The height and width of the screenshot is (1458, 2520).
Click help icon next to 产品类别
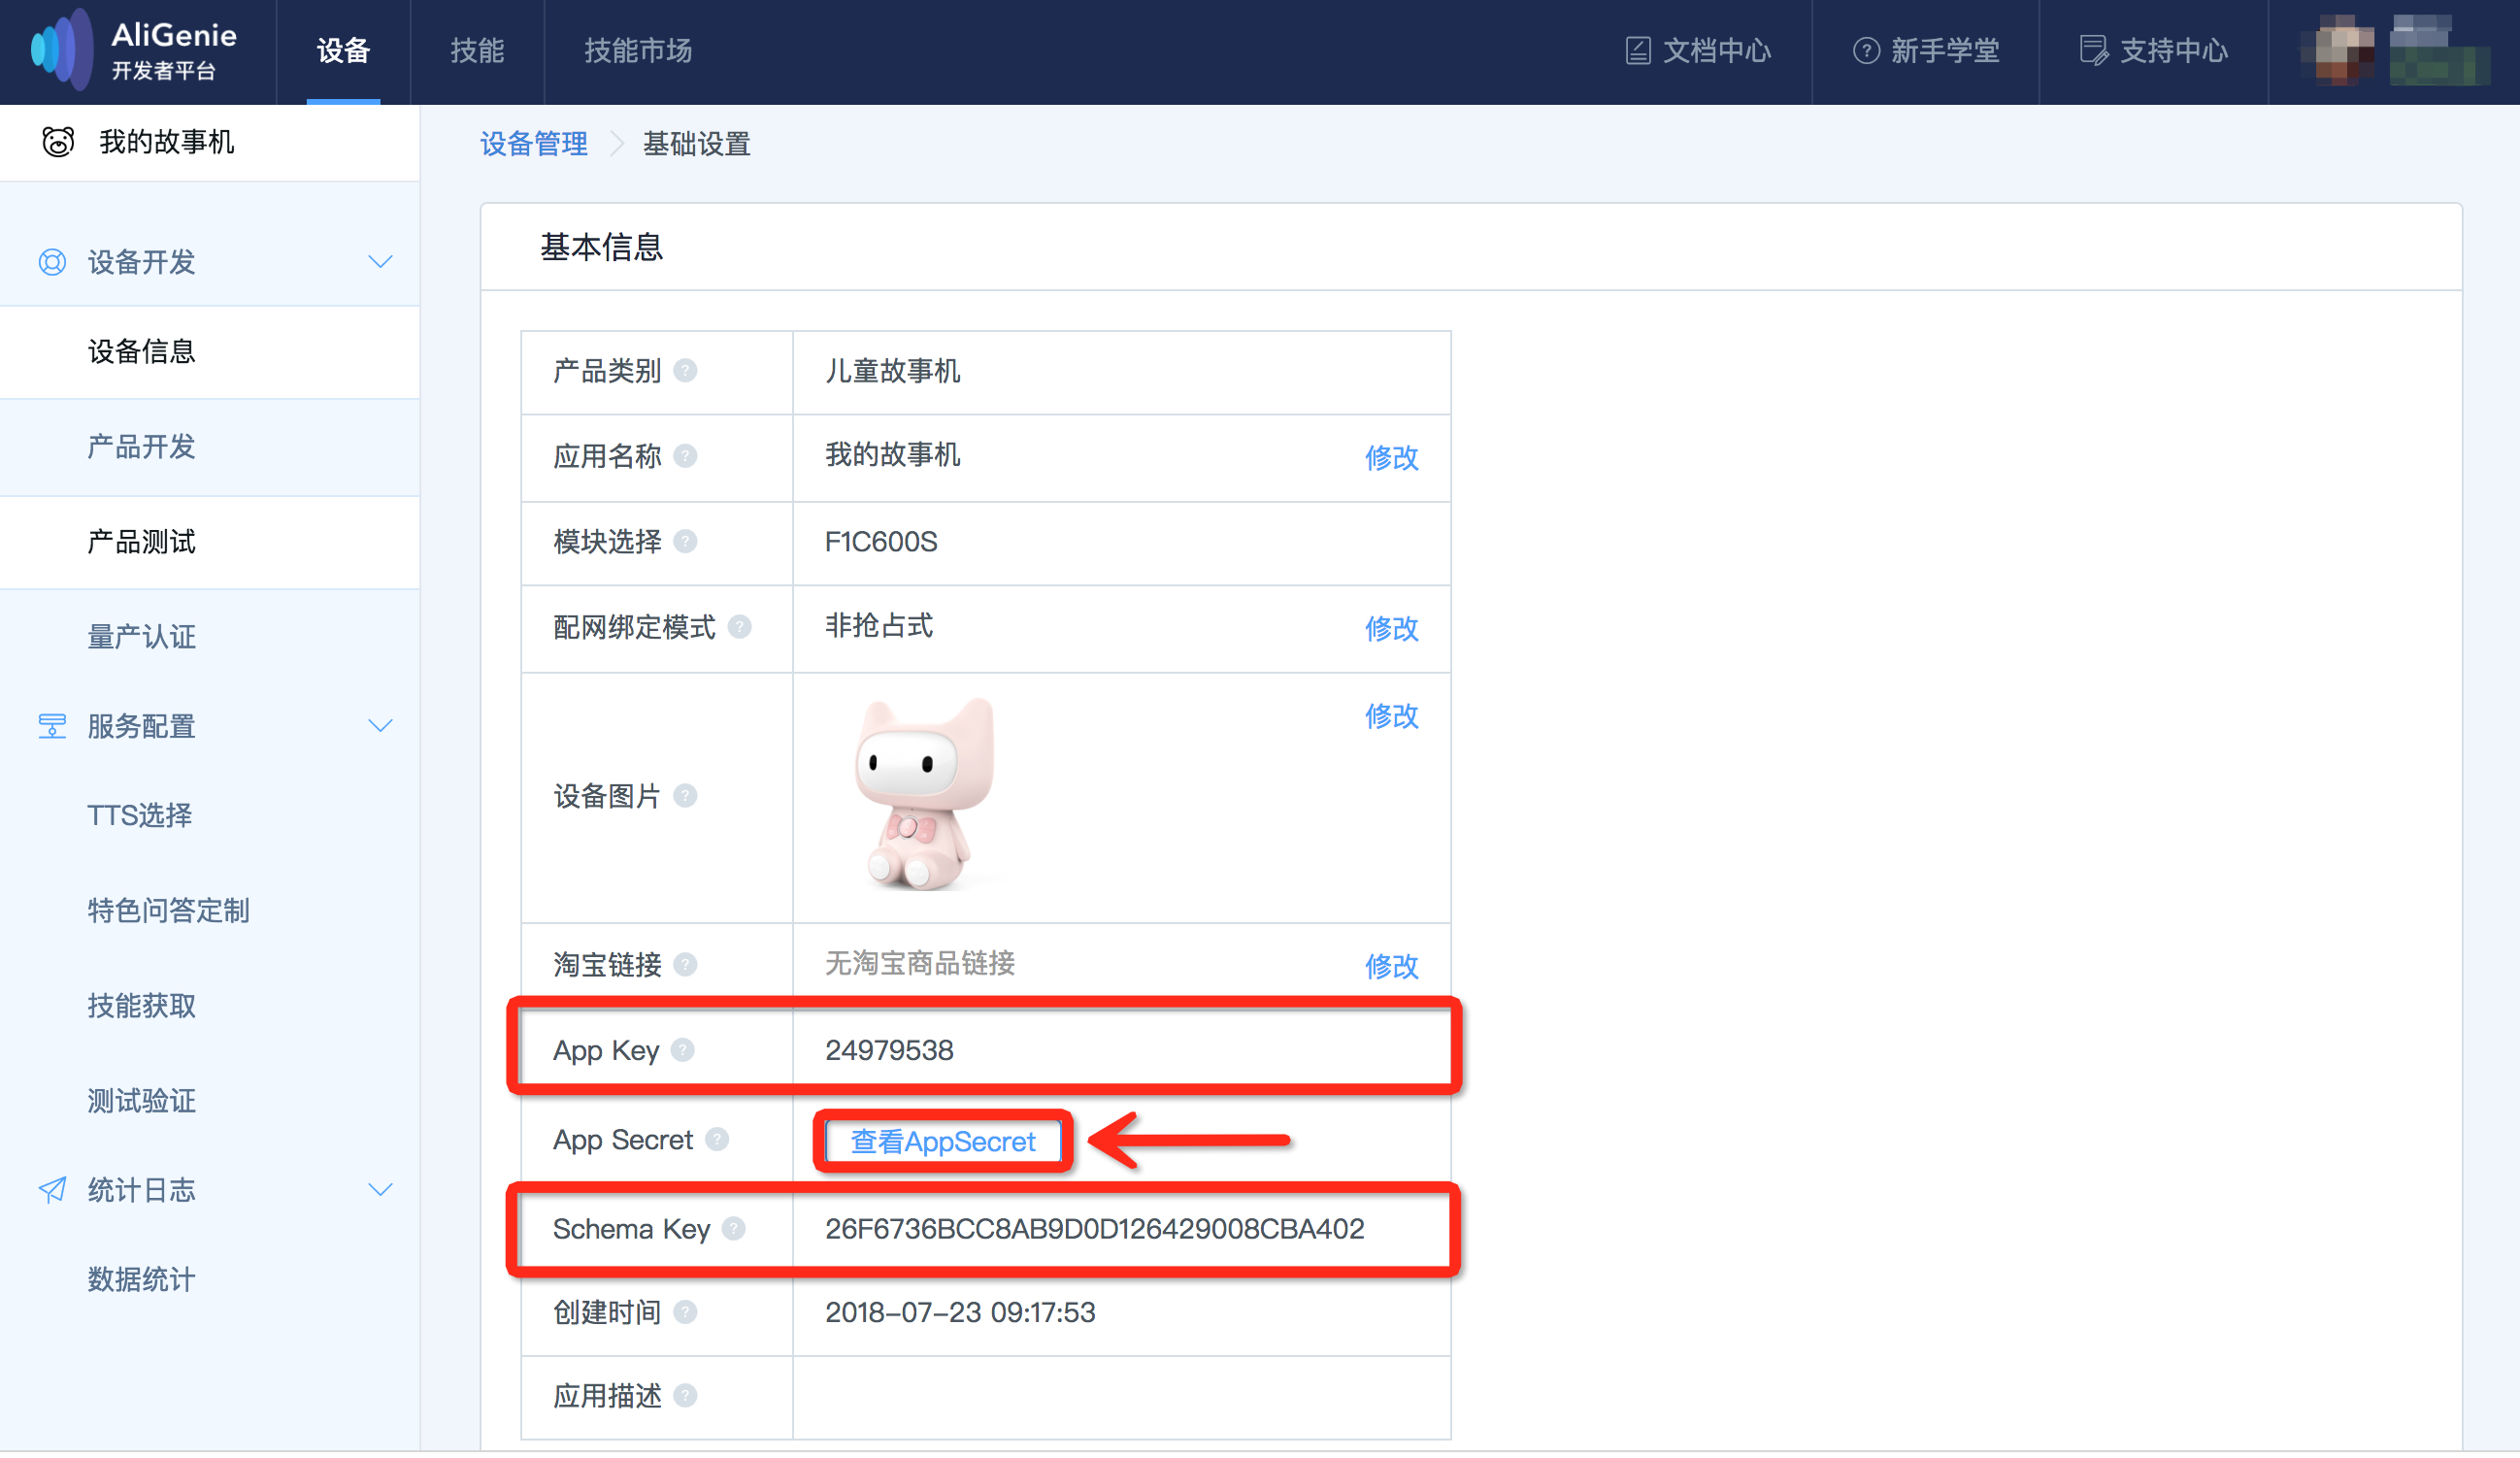pyautogui.click(x=685, y=371)
